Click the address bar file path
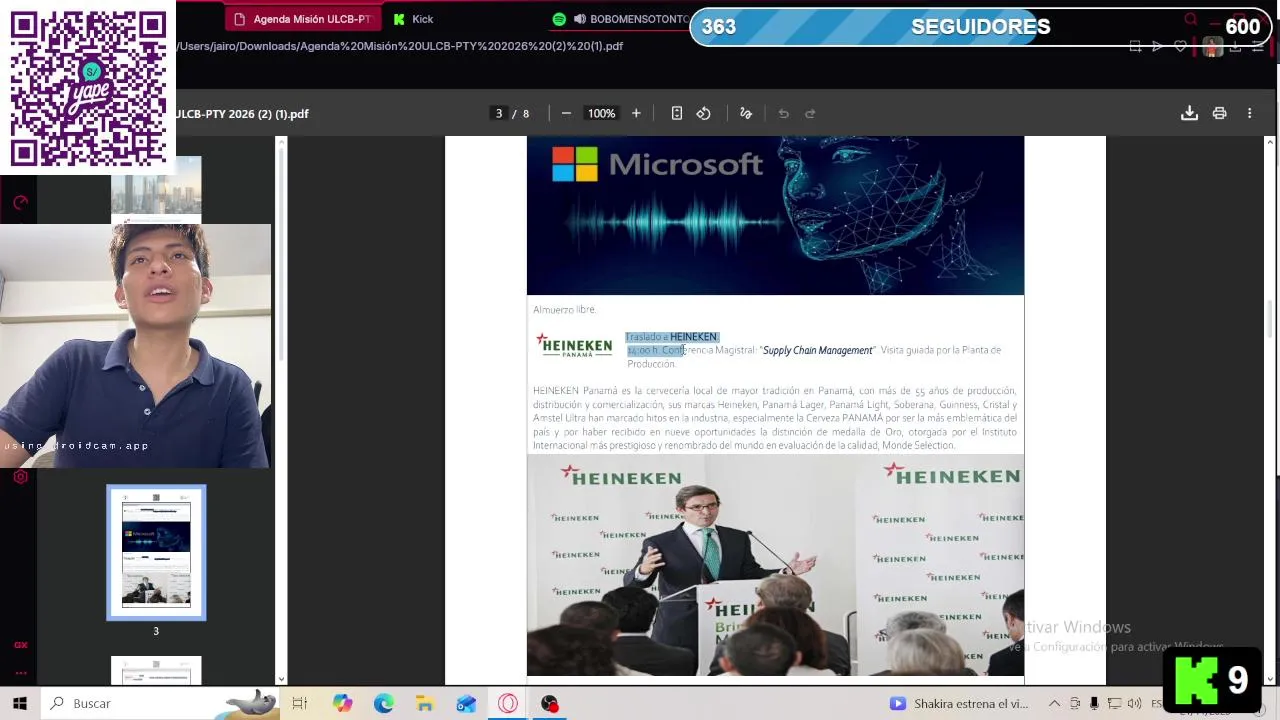 point(400,46)
